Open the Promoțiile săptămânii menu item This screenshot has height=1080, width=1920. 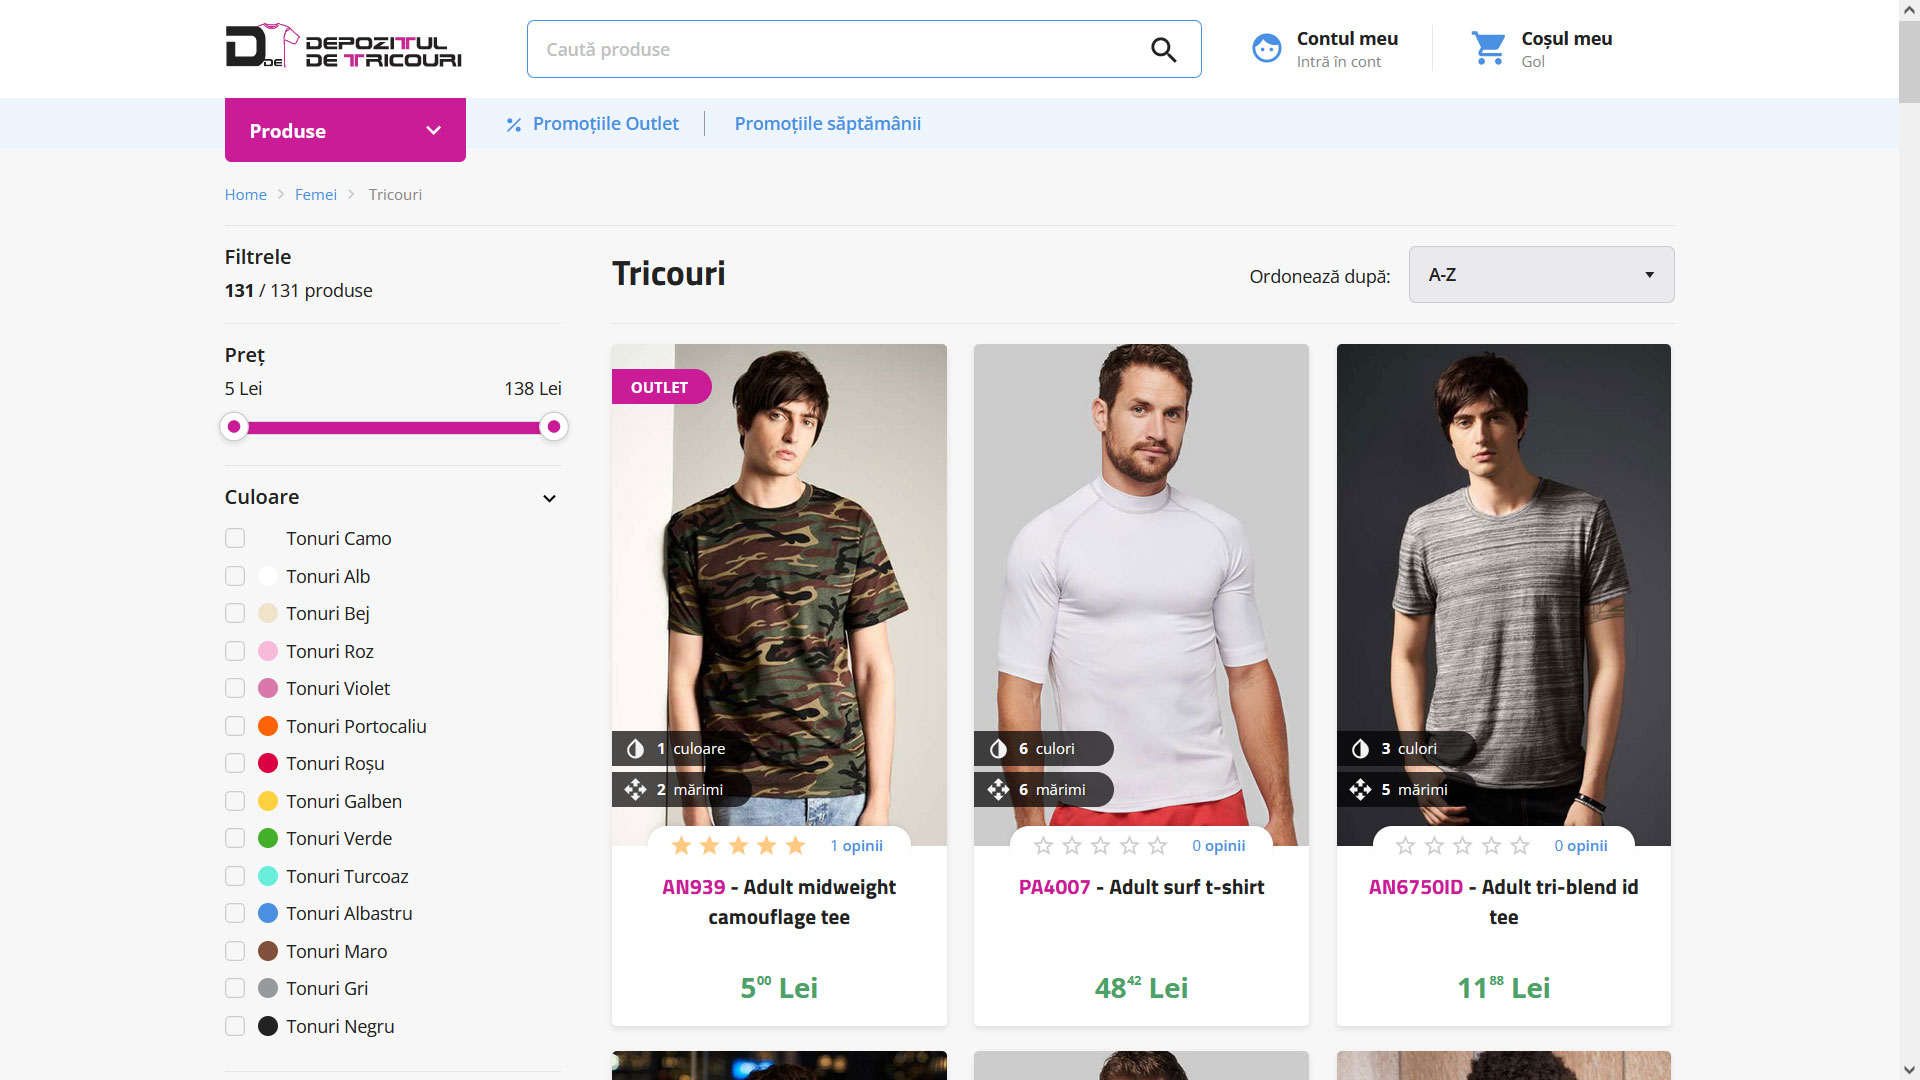827,124
